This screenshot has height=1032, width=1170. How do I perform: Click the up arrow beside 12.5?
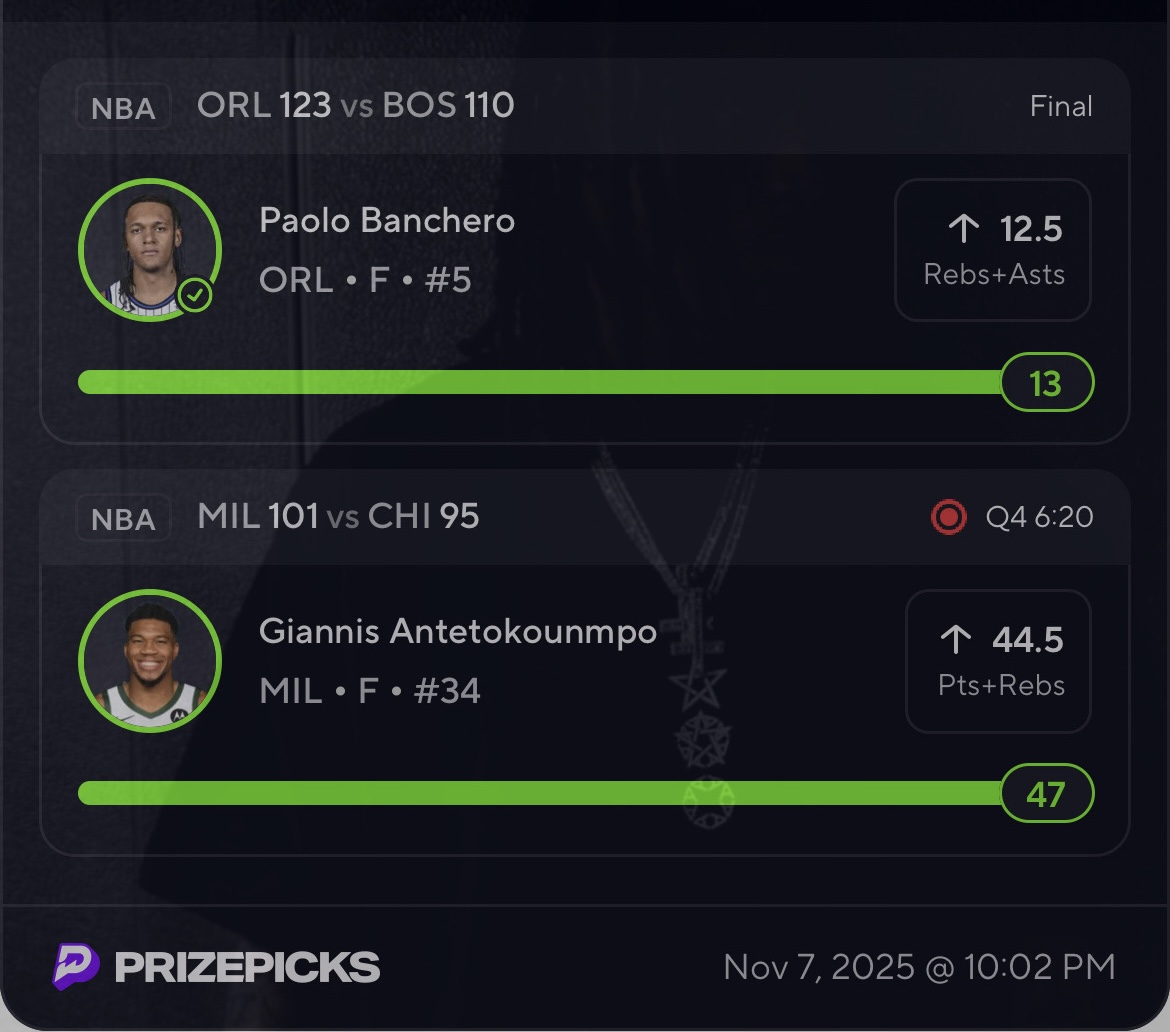(x=963, y=229)
